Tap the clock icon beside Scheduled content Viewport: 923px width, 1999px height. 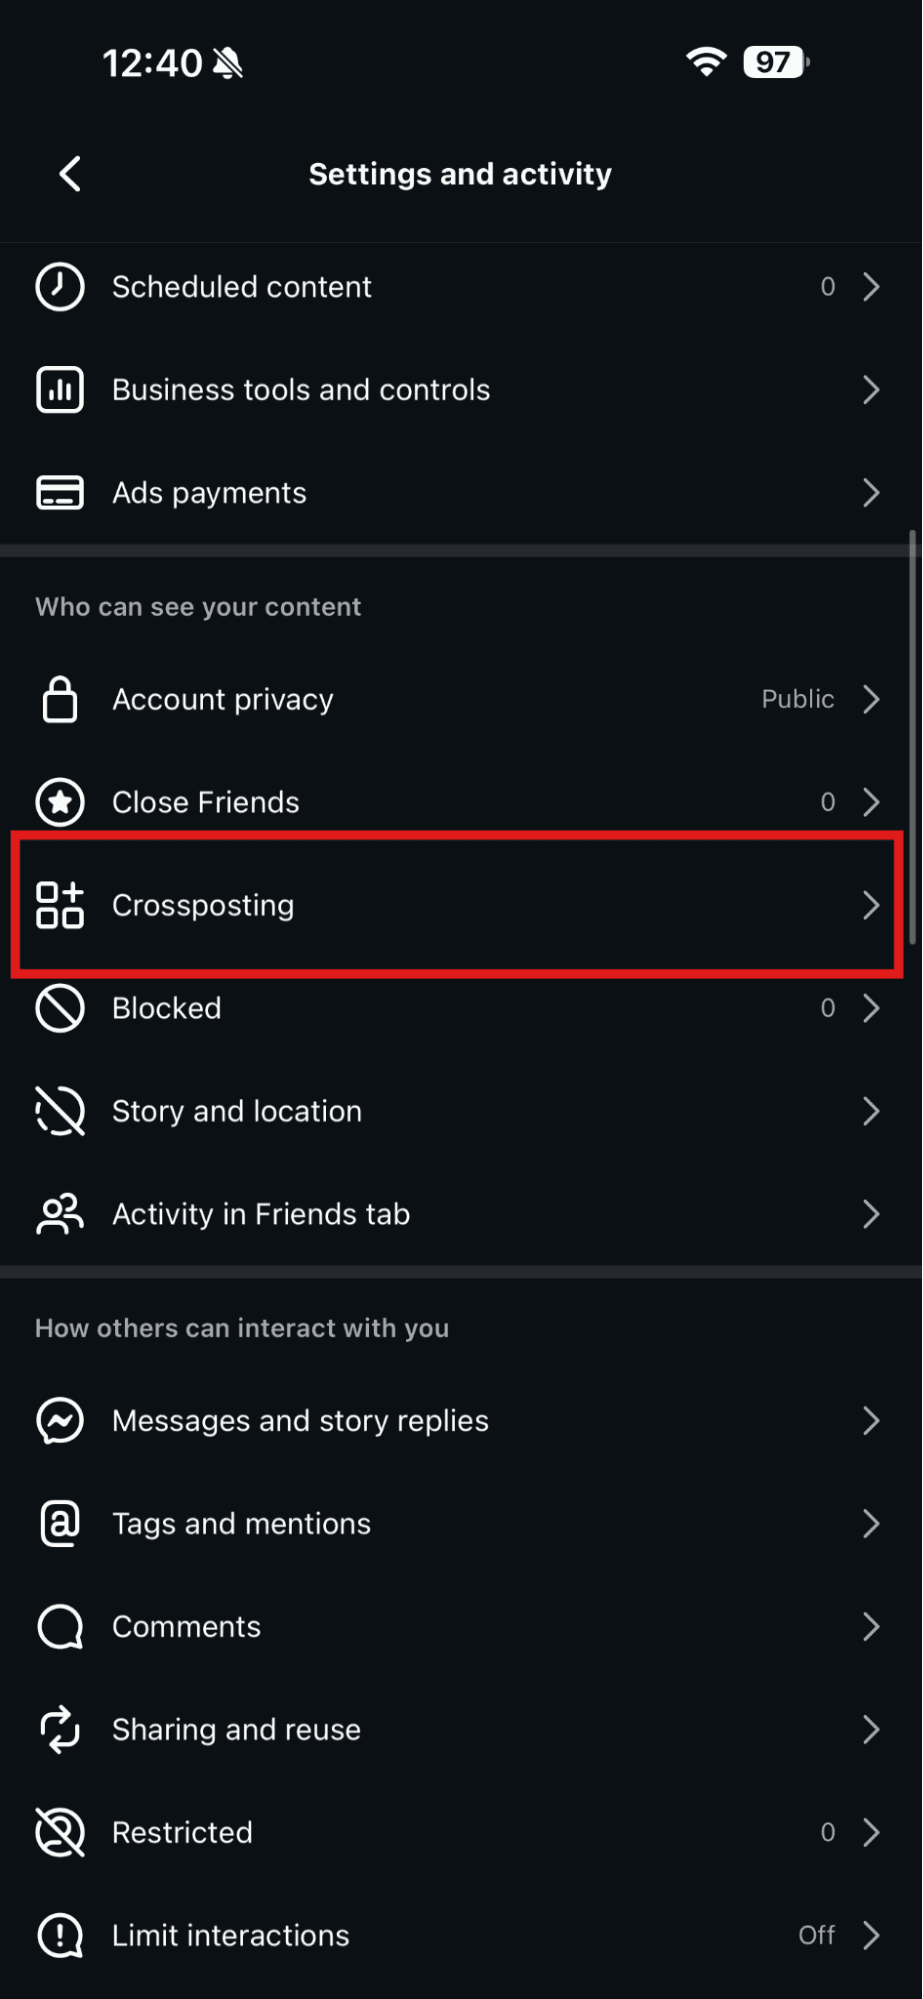pyautogui.click(x=59, y=287)
